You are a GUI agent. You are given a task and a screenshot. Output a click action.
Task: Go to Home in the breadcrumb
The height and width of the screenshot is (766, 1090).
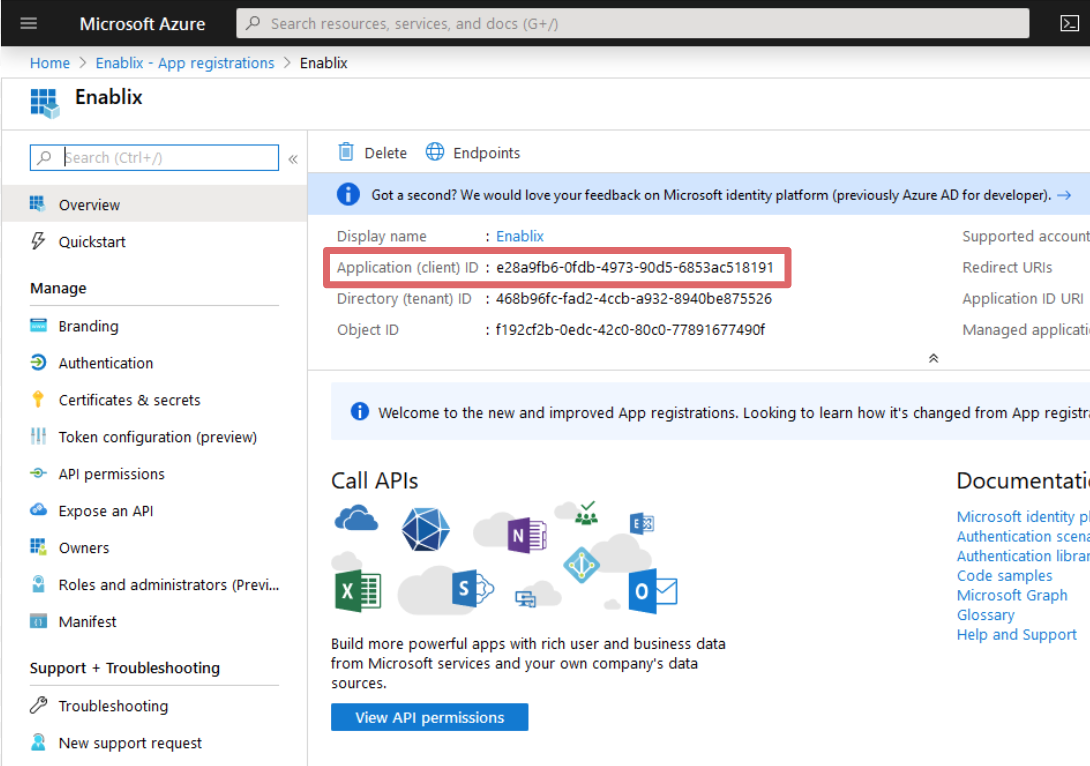pos(49,63)
